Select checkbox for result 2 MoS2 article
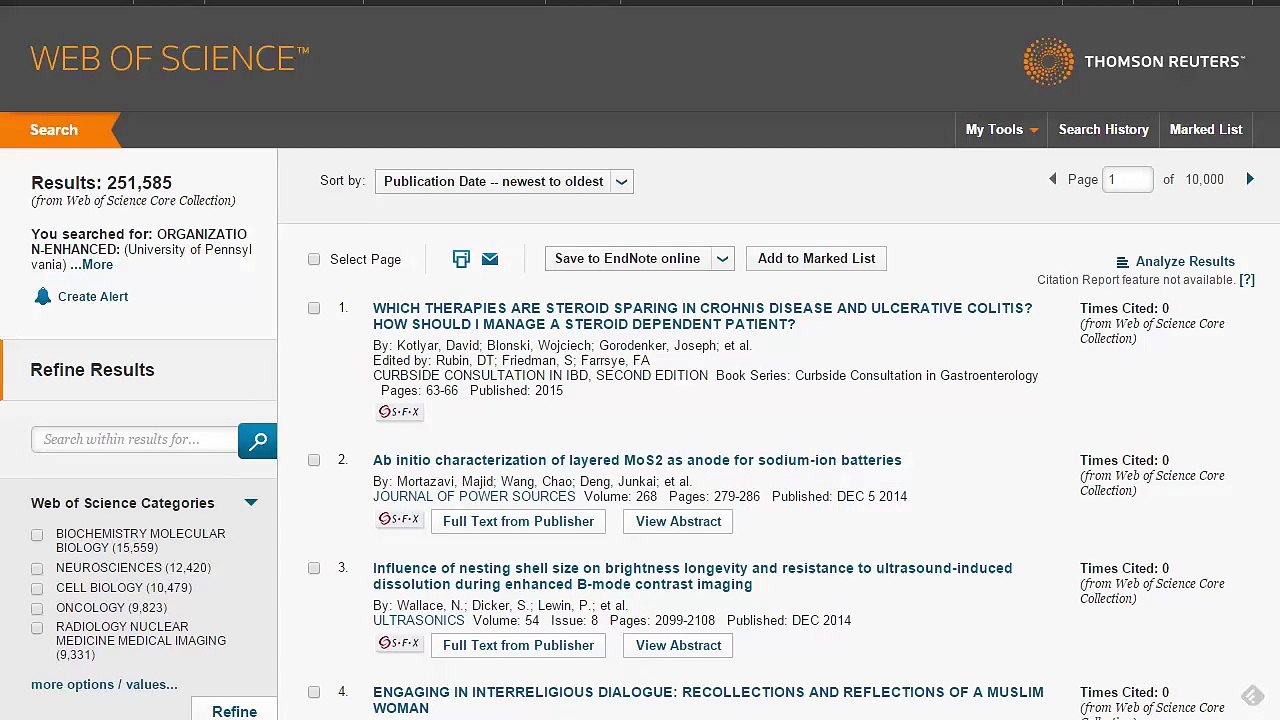The image size is (1280, 720). coord(314,460)
